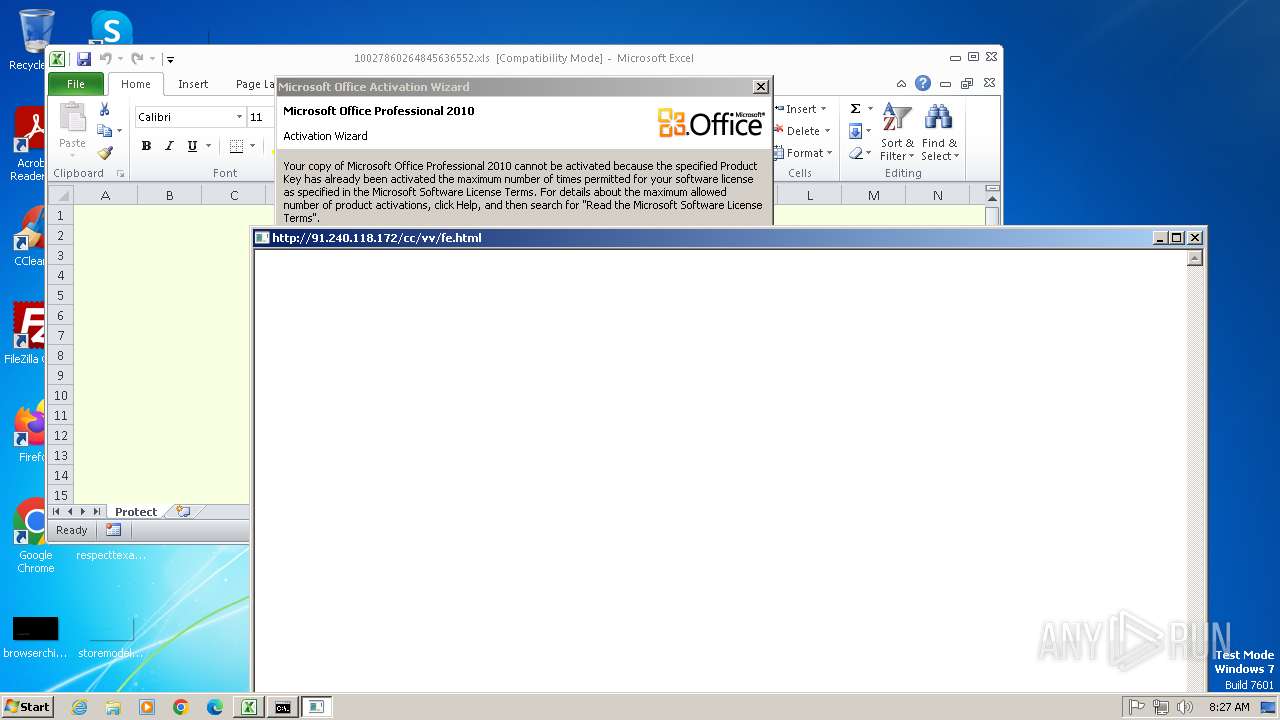The image size is (1280, 720).
Task: Select the browserchi... desktop file
Action: 35,637
